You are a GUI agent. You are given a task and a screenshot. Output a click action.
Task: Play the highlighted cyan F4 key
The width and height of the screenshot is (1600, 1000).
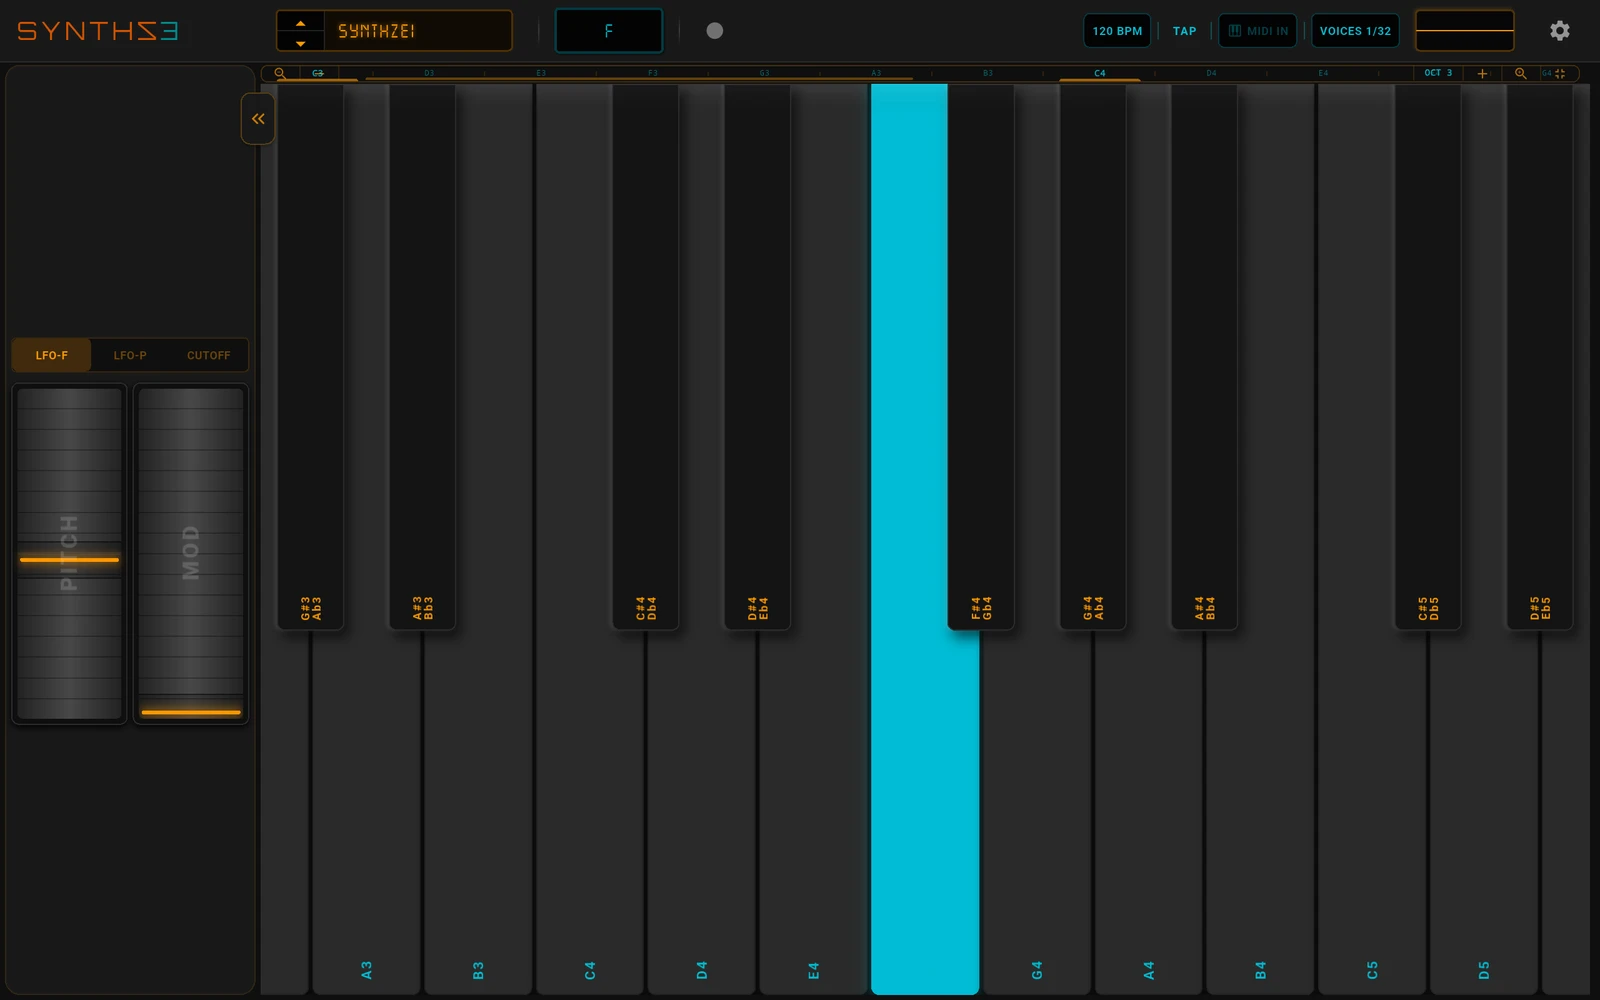coord(925,812)
